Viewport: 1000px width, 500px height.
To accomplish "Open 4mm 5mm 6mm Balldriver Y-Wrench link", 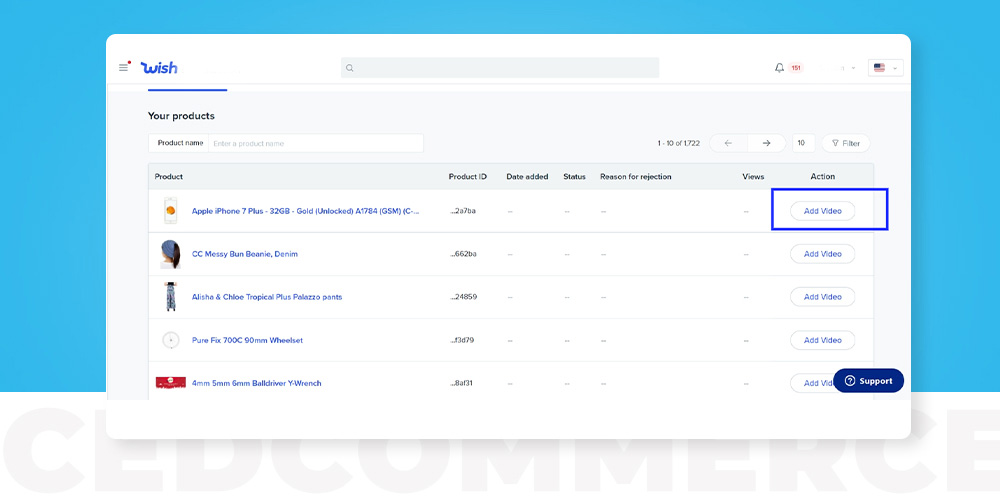I will tap(256, 383).
